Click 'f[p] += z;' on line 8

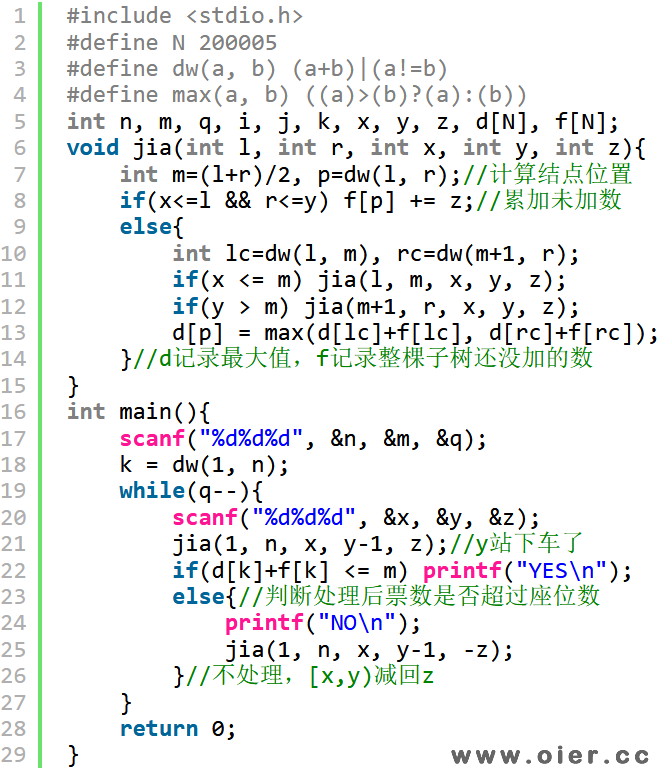click(x=409, y=201)
